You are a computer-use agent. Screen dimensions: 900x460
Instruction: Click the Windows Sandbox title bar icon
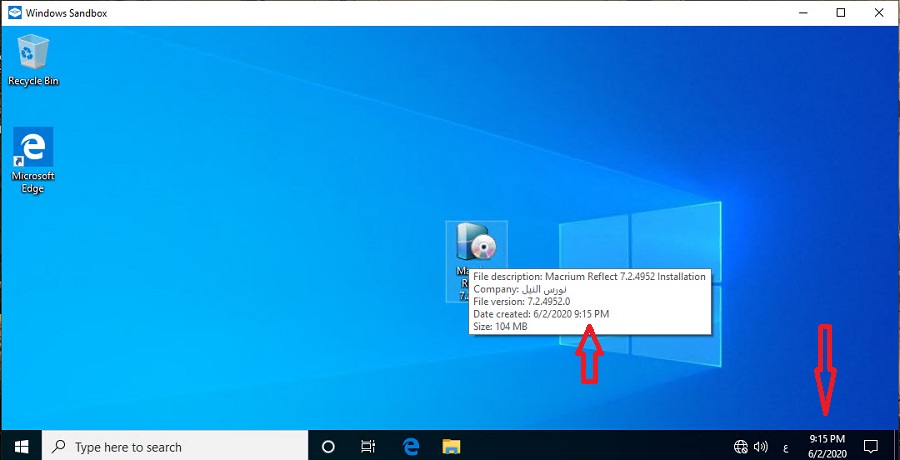coord(13,13)
